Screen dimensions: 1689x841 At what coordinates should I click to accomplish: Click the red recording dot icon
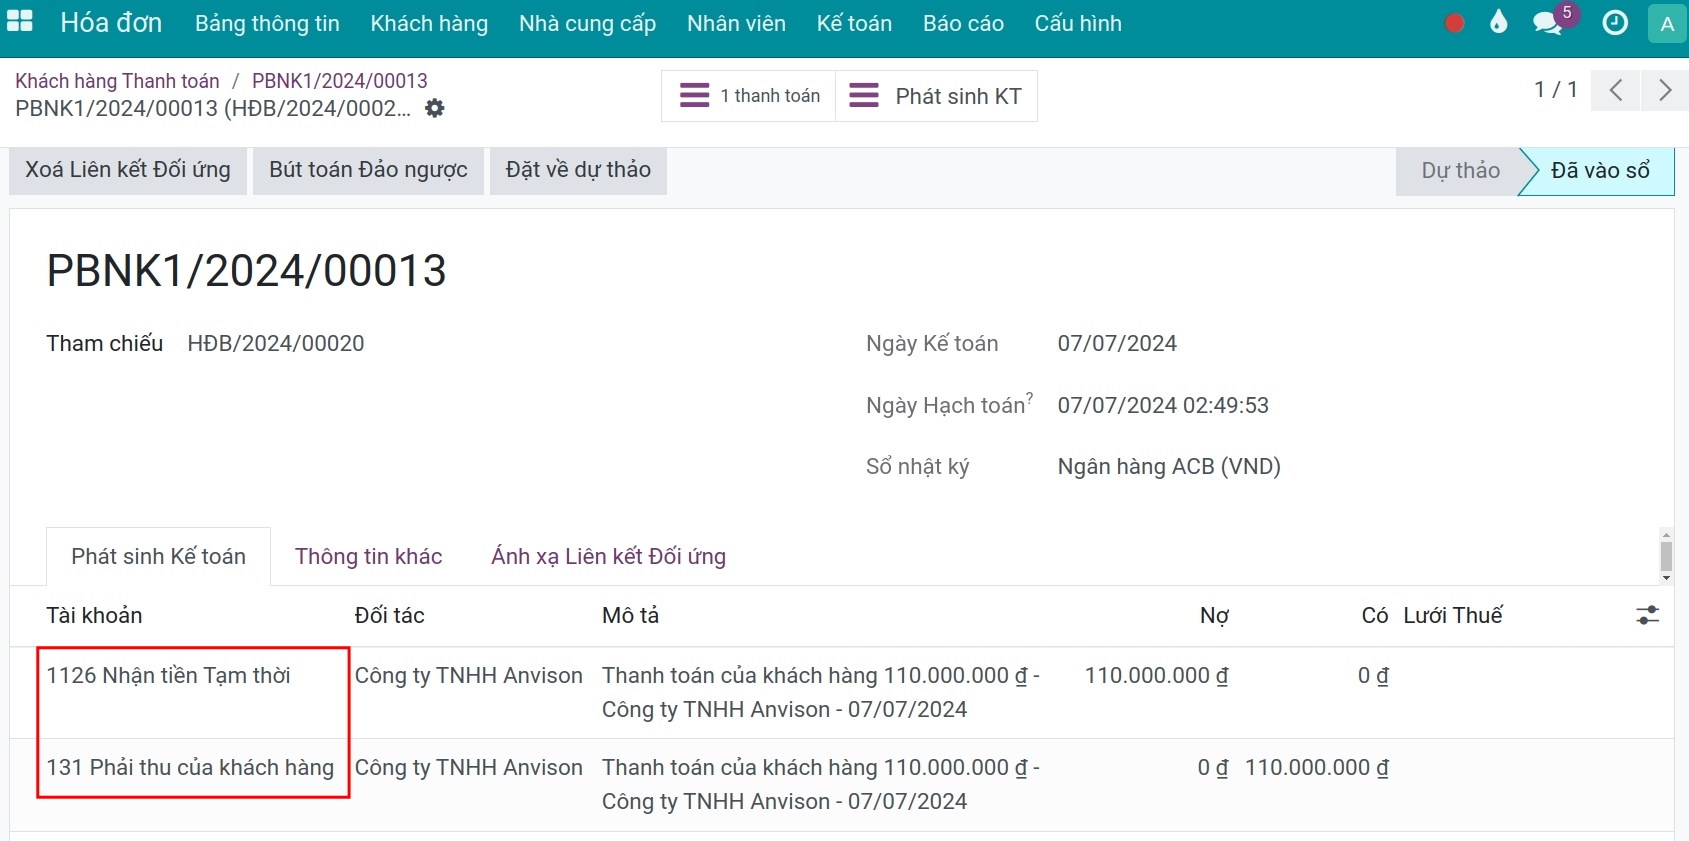click(1455, 23)
